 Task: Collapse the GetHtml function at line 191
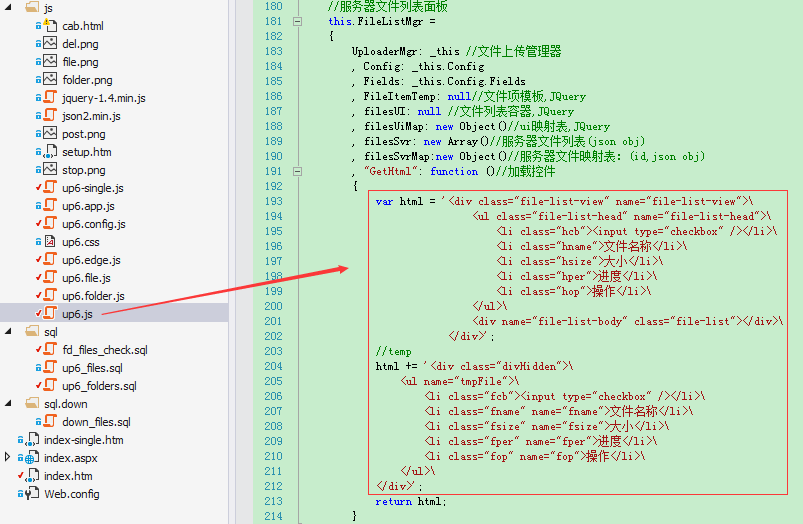click(x=297, y=172)
